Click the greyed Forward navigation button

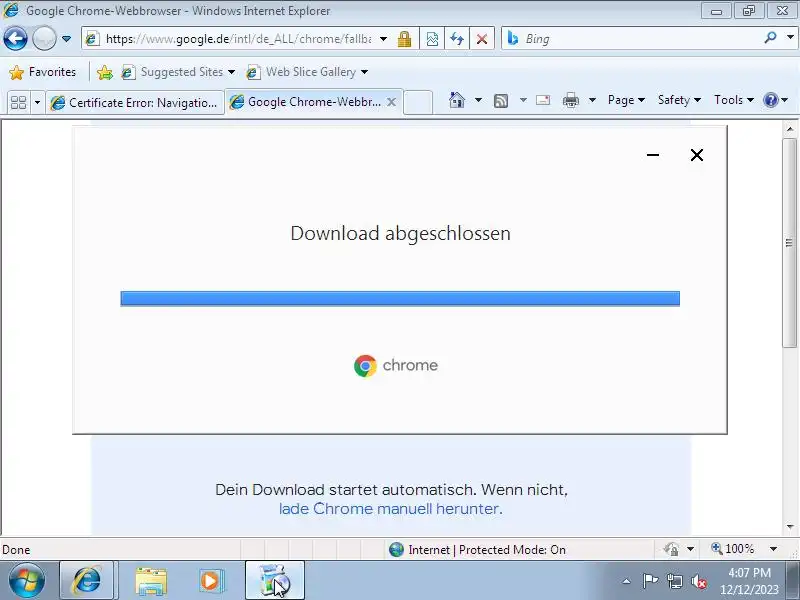pos(44,38)
